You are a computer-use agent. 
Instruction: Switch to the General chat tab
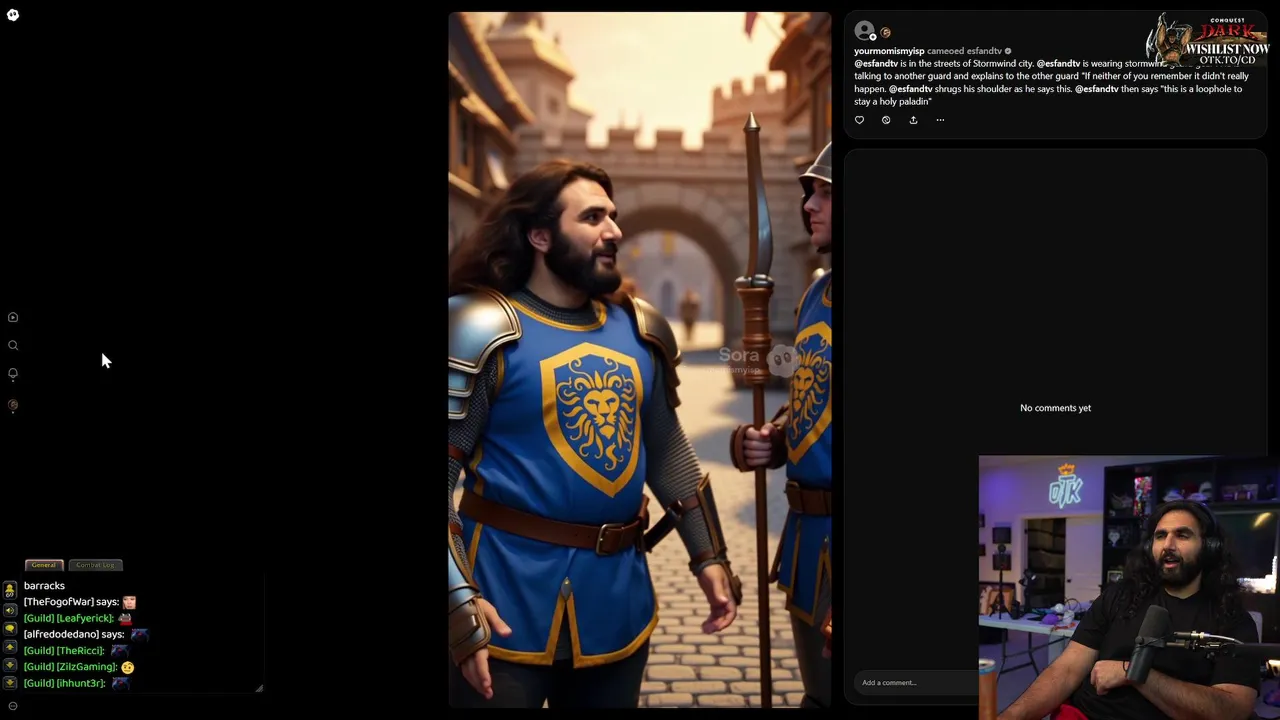[x=44, y=565]
